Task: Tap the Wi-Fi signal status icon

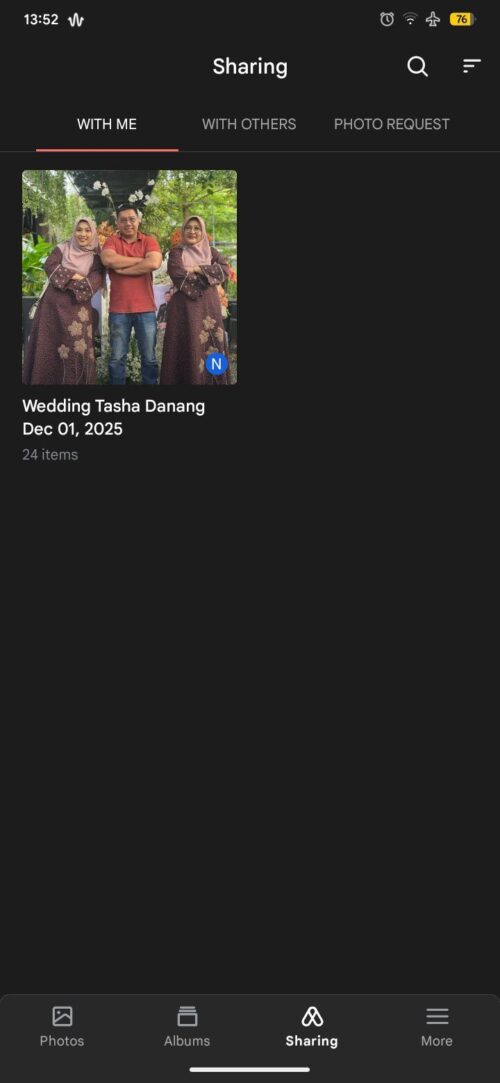Action: (410, 19)
